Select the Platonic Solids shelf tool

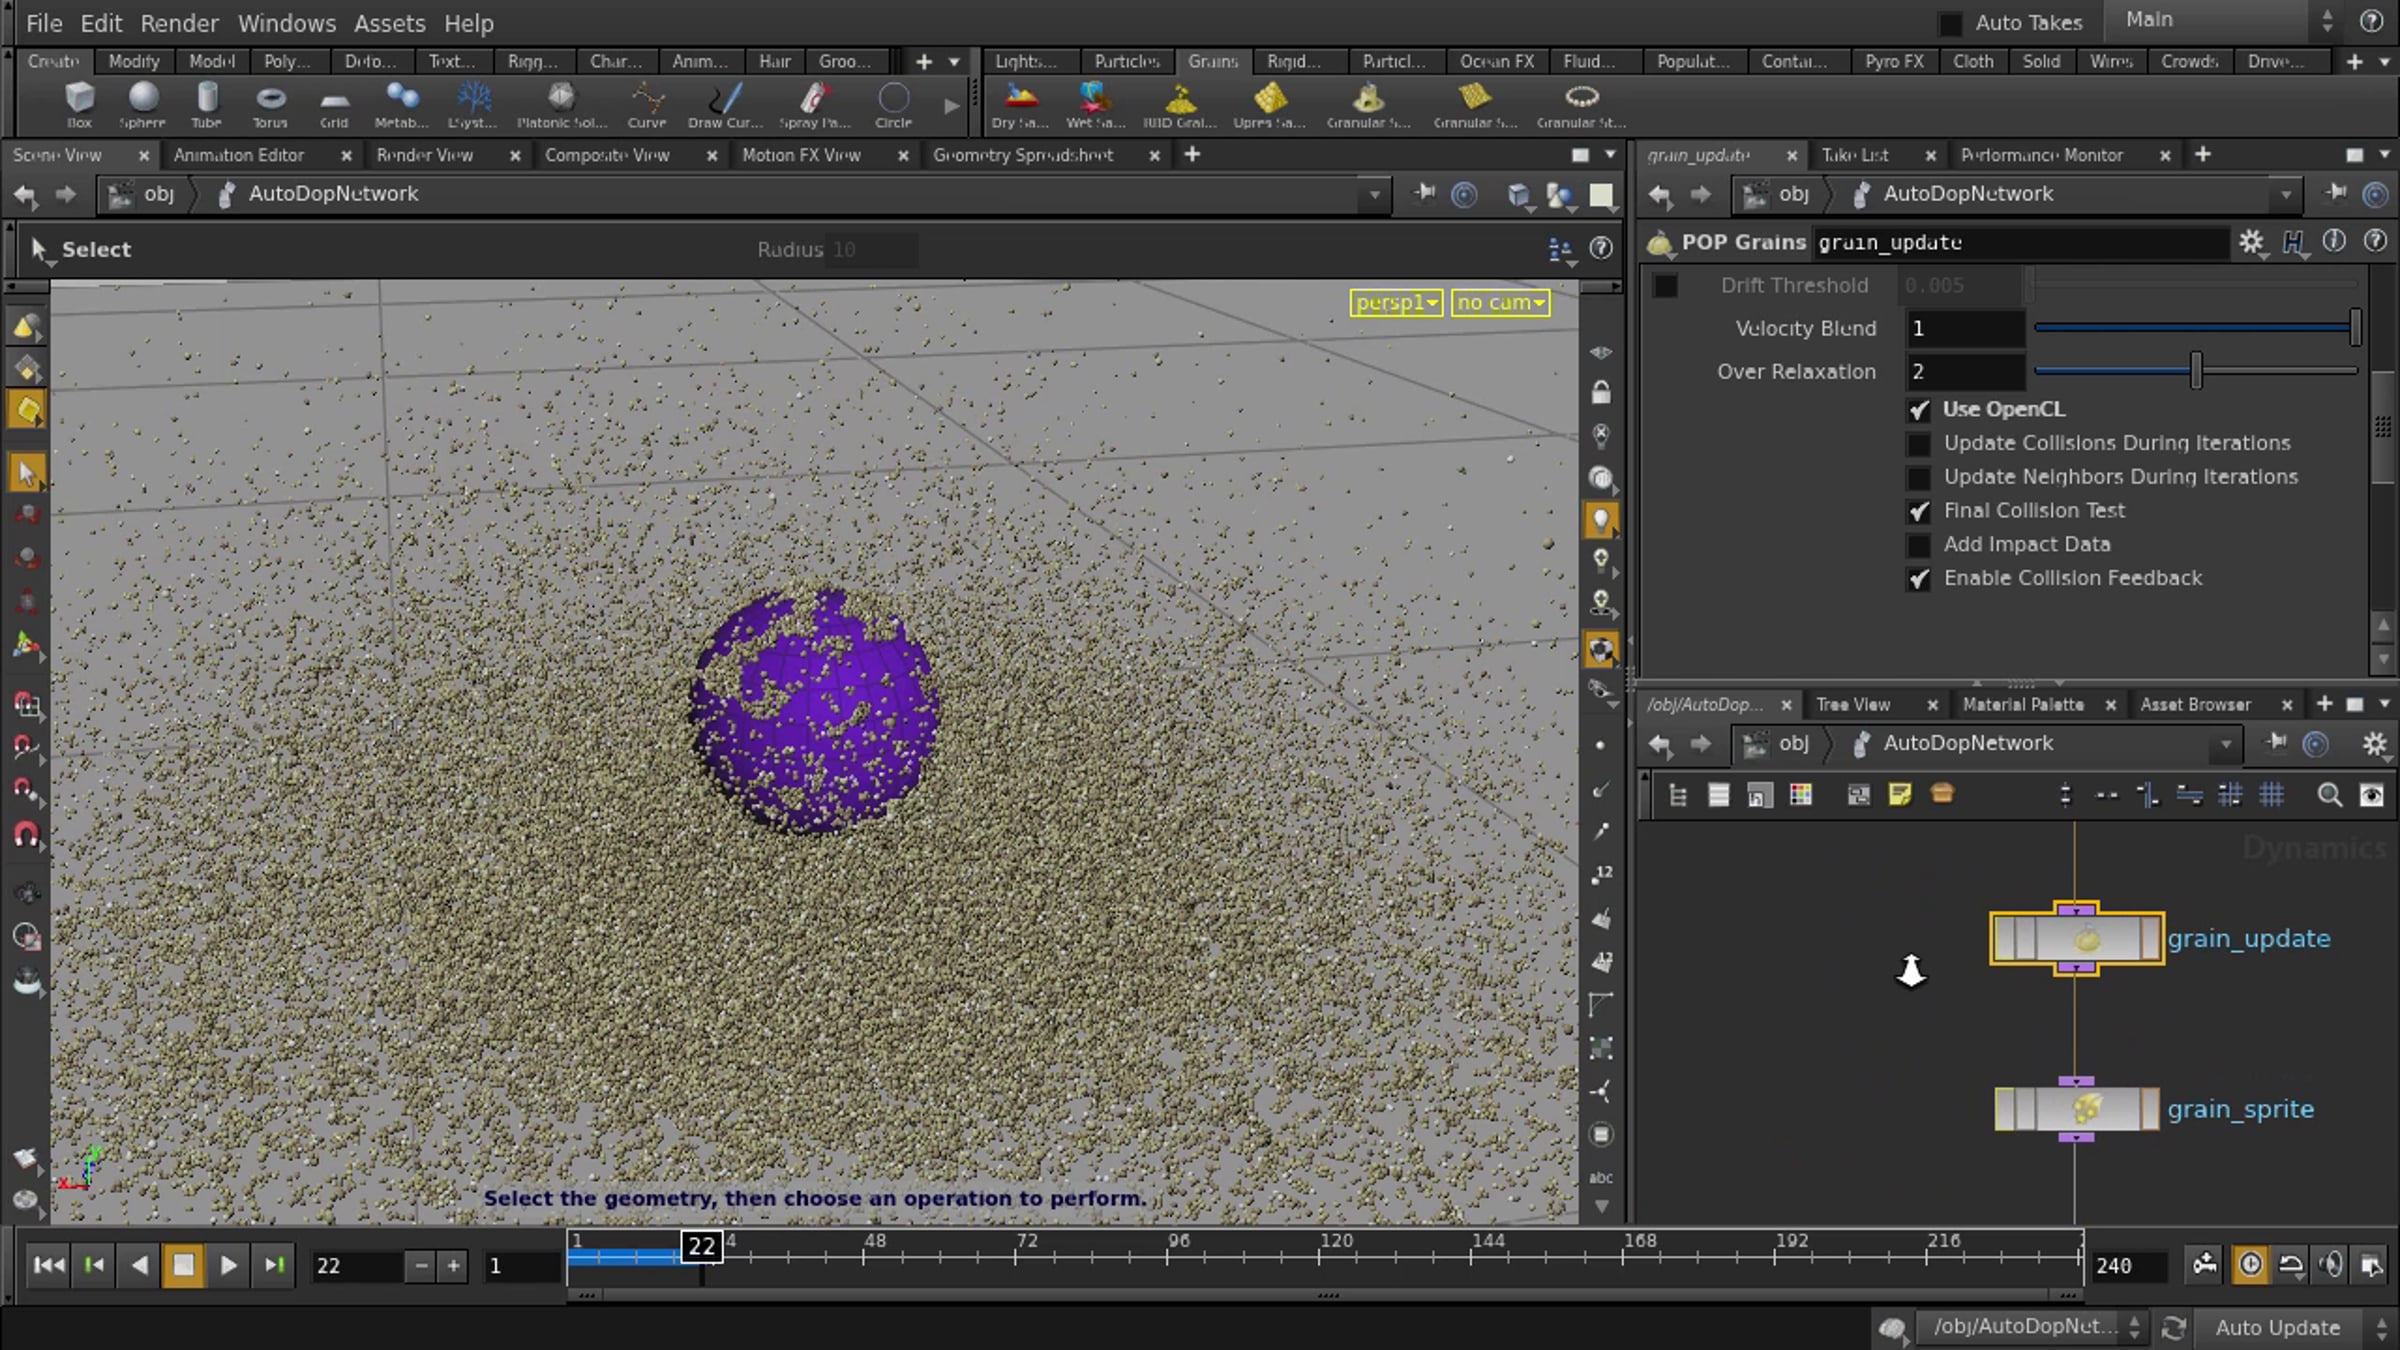coord(561,105)
